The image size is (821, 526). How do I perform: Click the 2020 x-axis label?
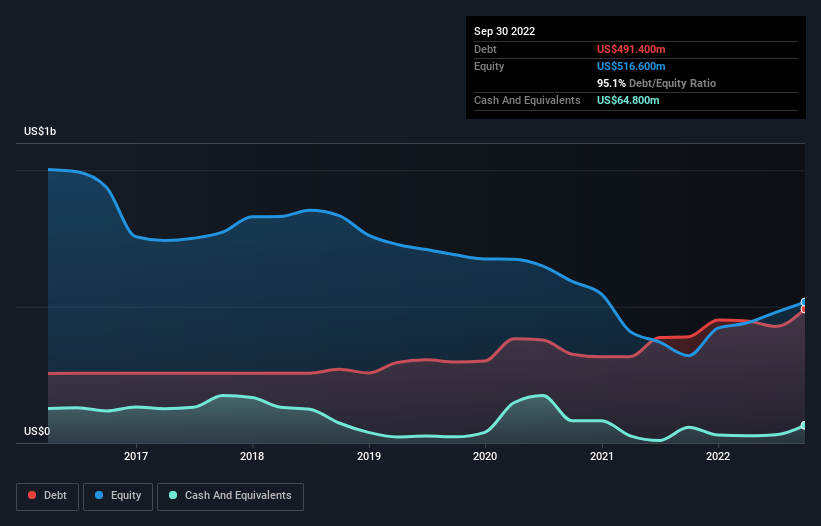[x=485, y=456]
